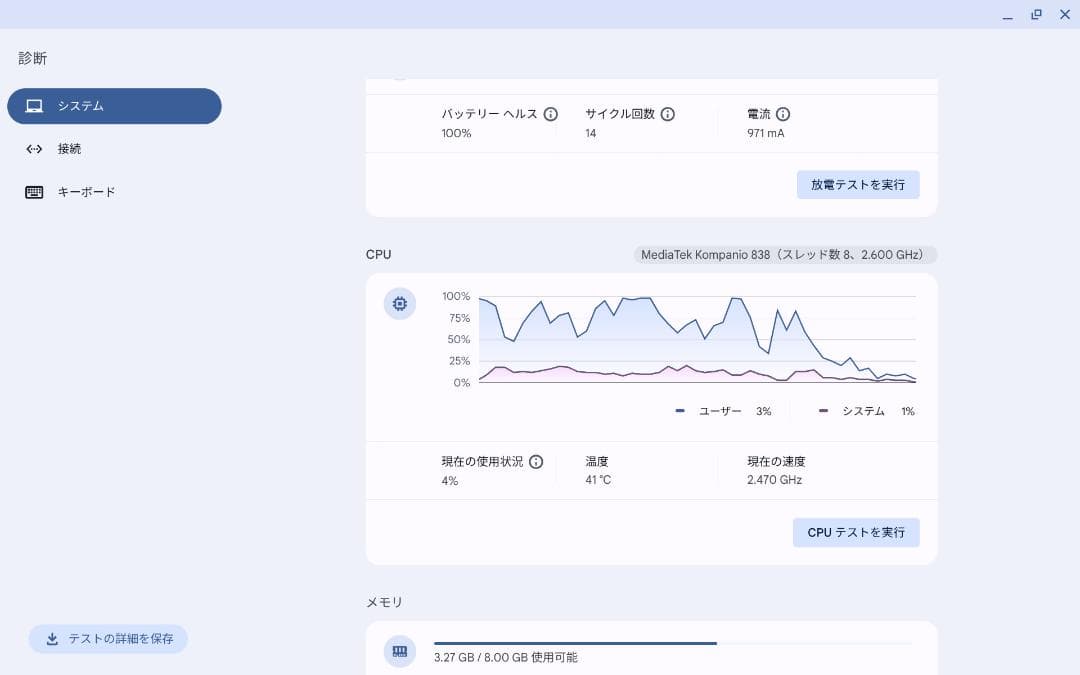The image size is (1080, 675).
Task: Click the CPU usage graph
Action: pyautogui.click(x=697, y=340)
